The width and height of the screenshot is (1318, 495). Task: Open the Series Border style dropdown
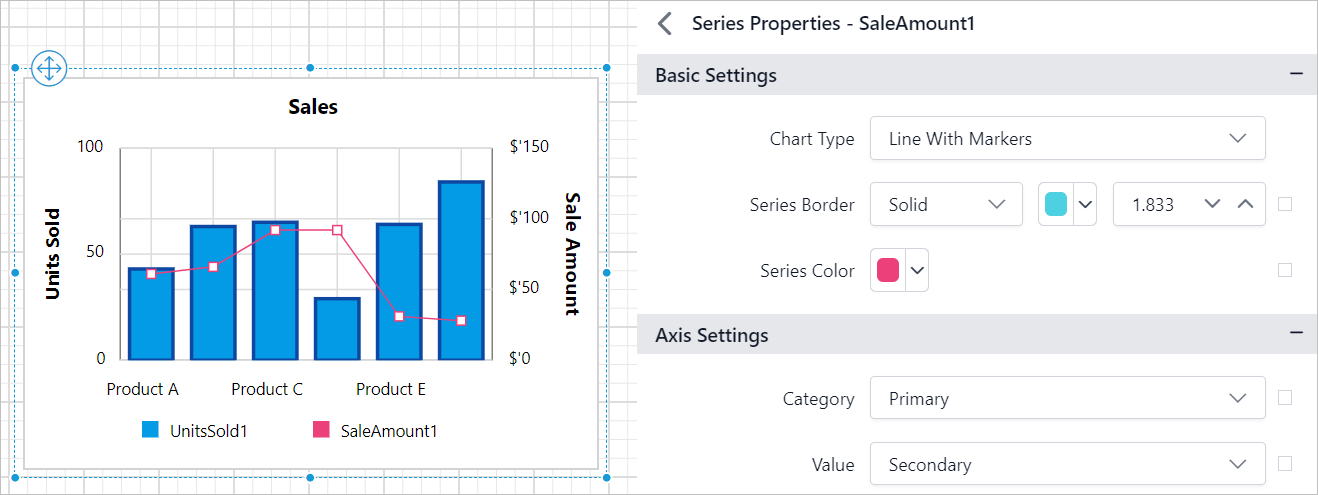[946, 204]
